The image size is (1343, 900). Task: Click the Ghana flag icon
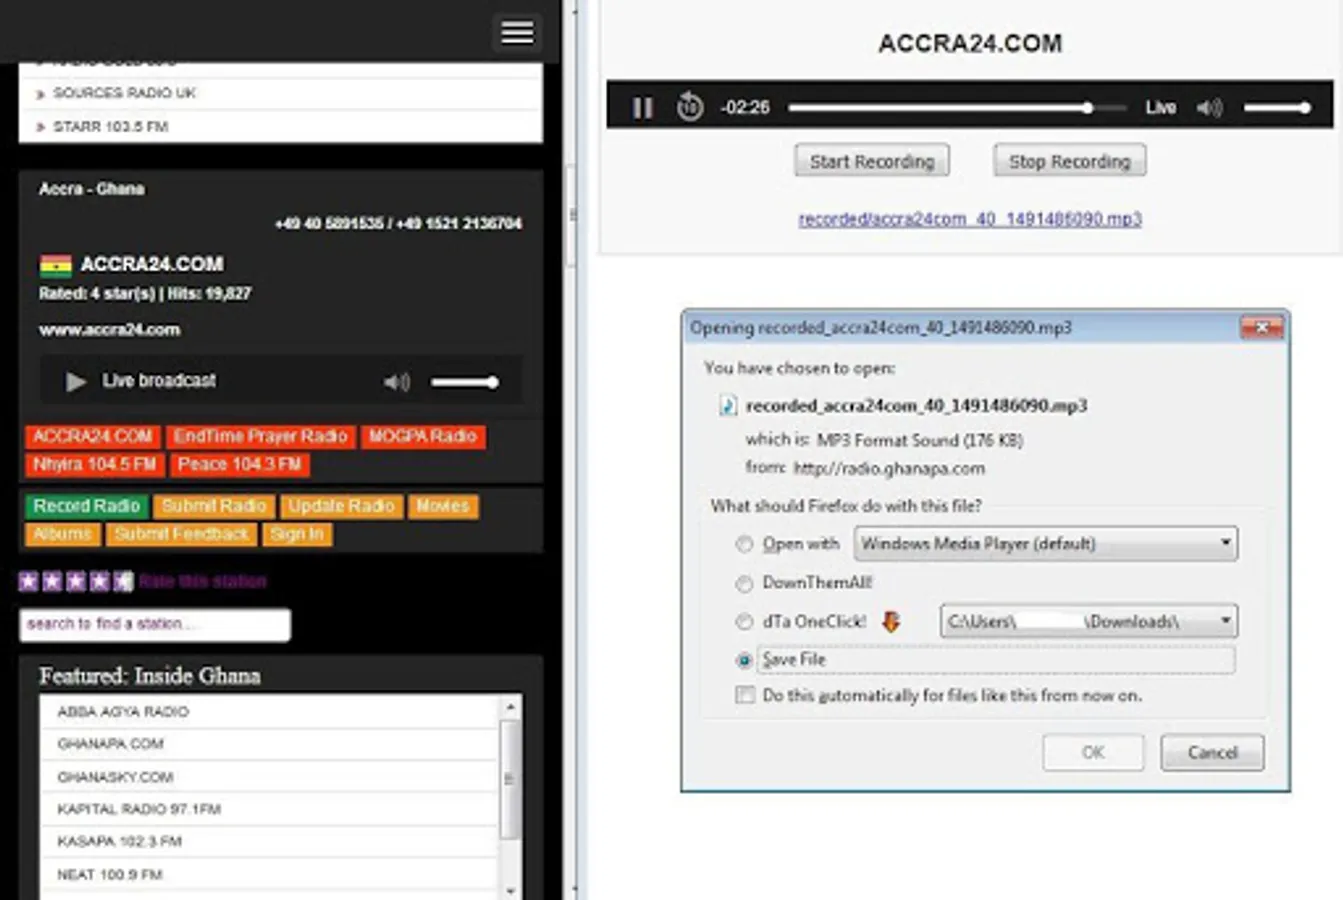(x=55, y=265)
